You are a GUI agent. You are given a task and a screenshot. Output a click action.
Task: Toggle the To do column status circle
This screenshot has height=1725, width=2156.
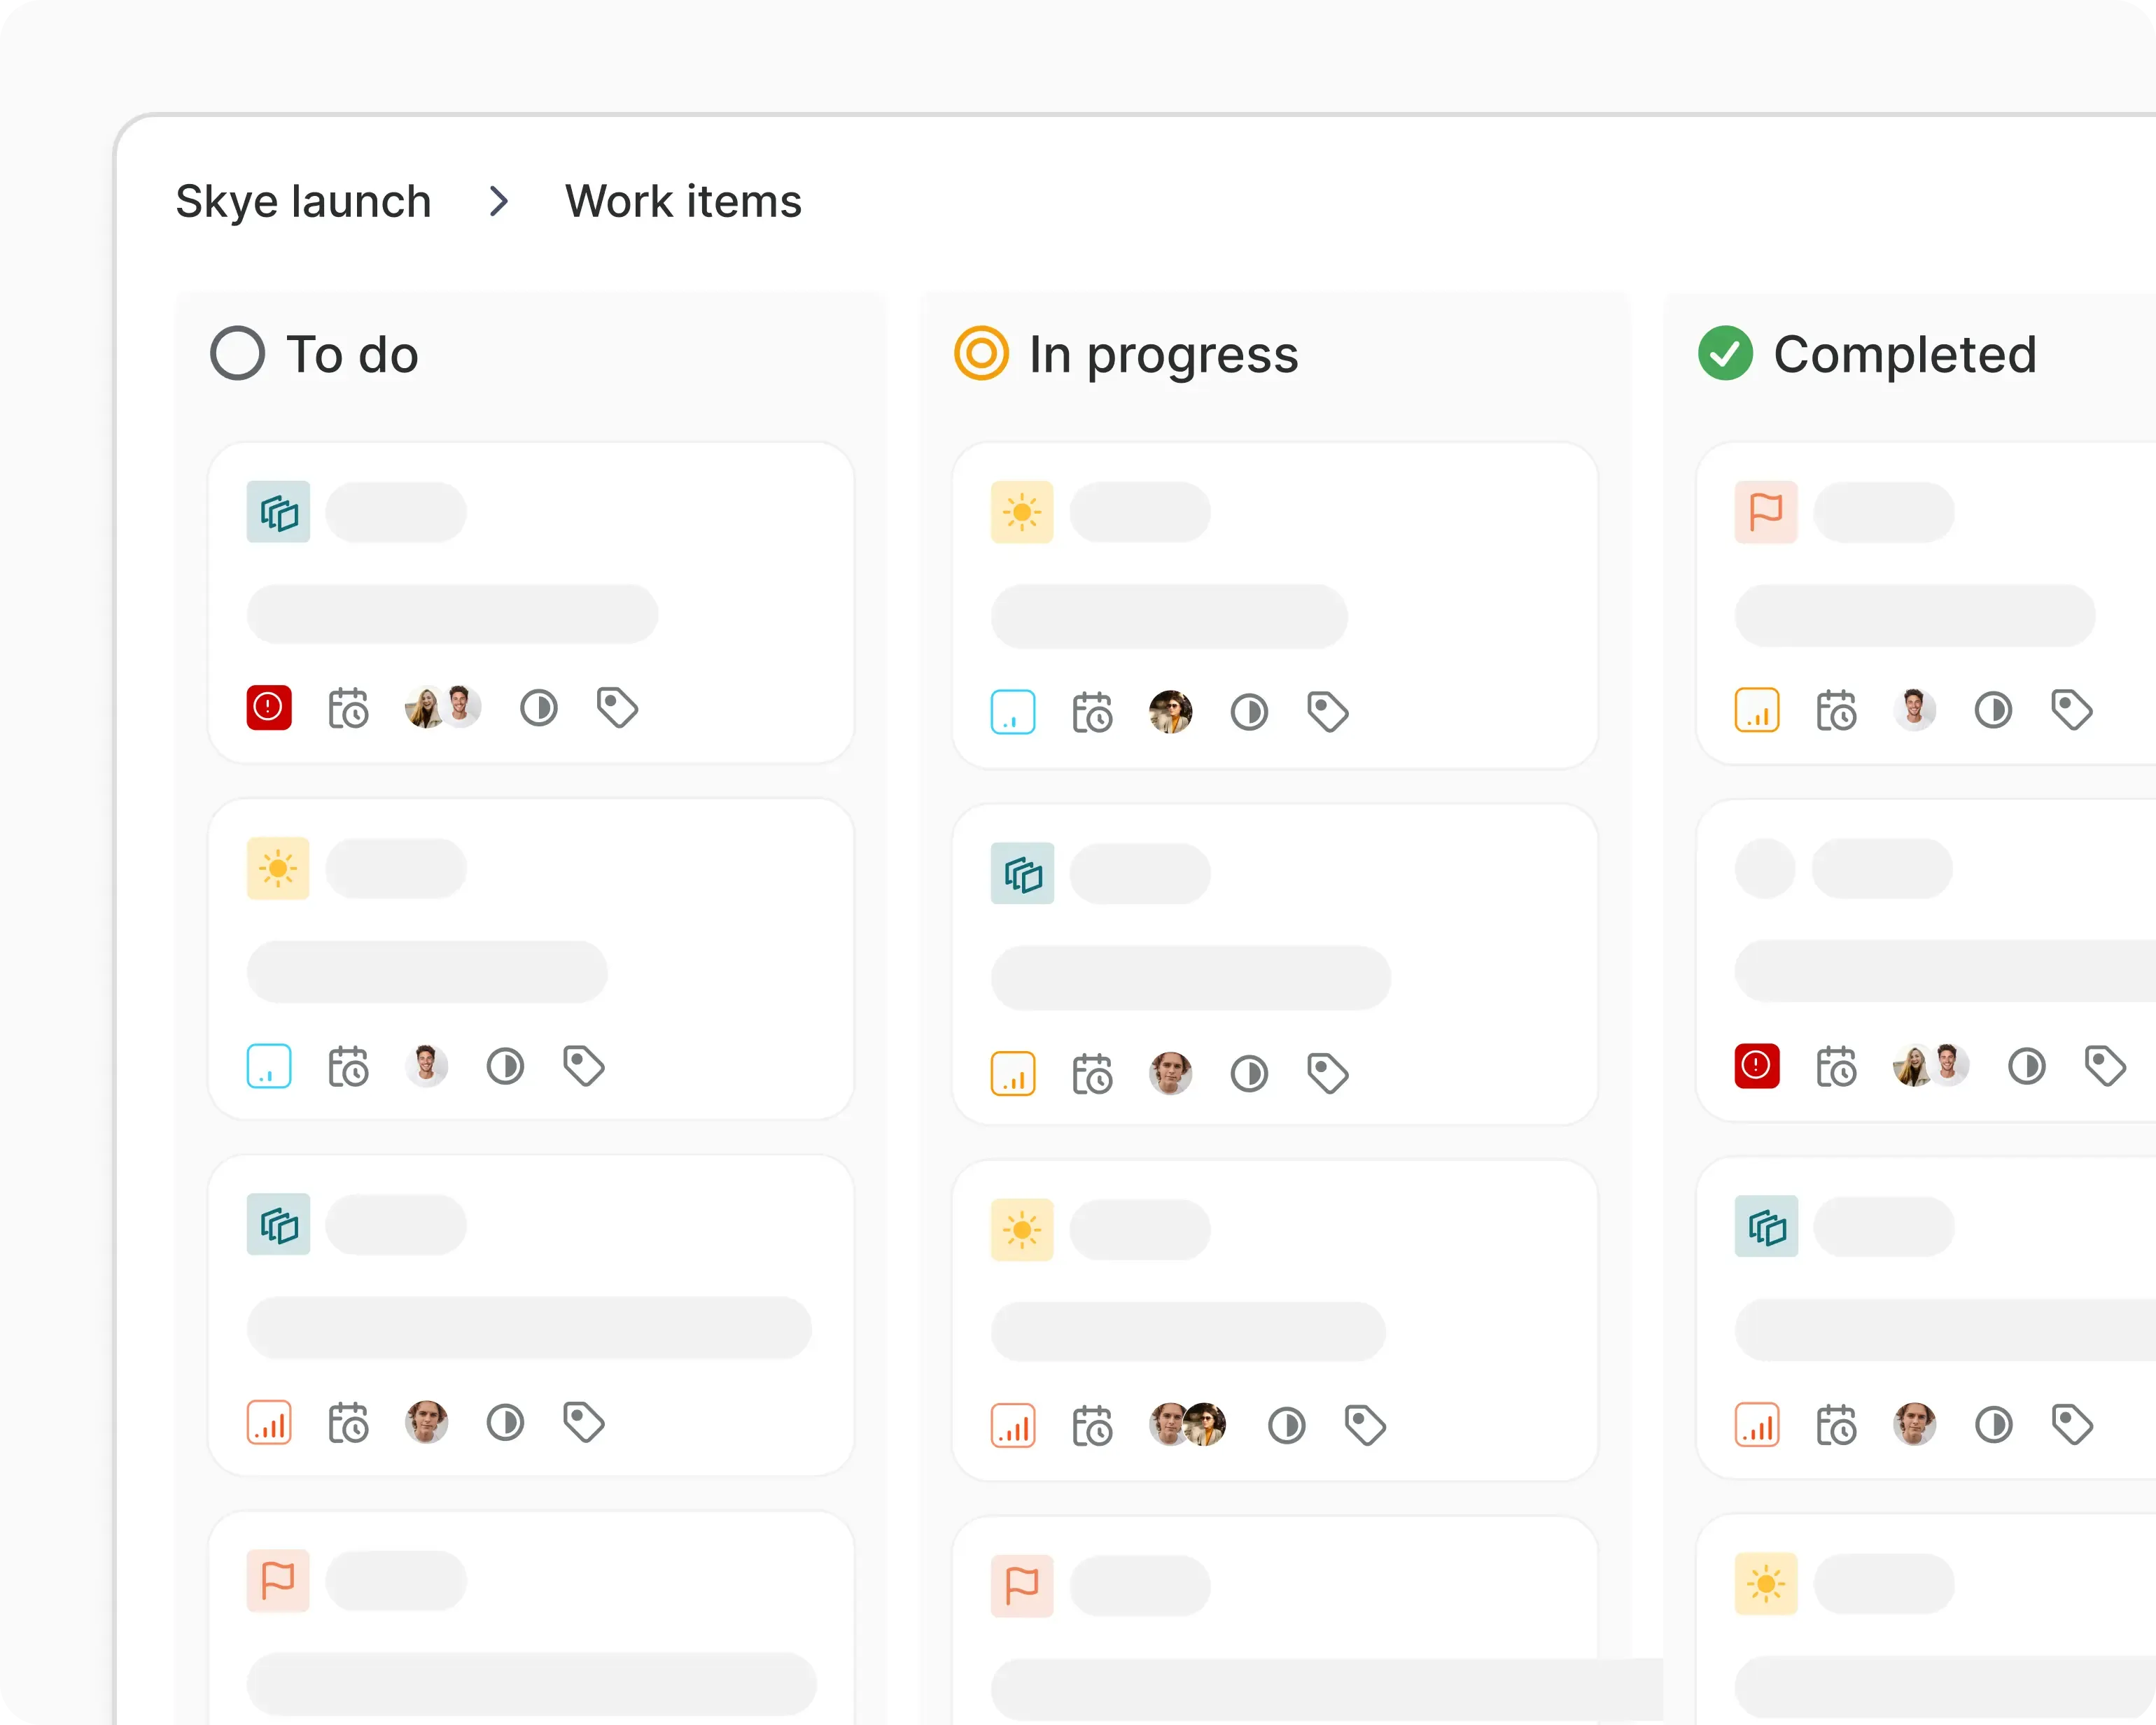click(x=238, y=354)
